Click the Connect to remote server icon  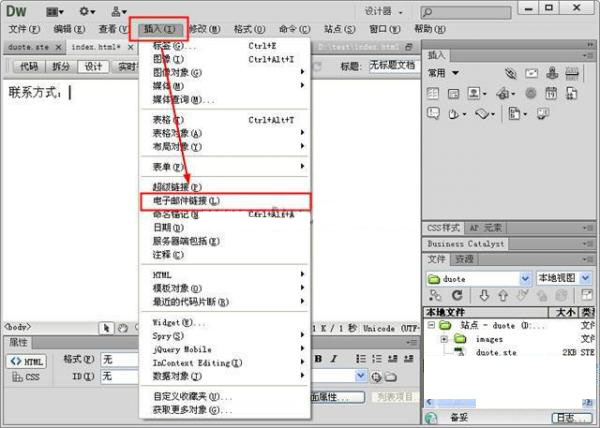point(436,296)
